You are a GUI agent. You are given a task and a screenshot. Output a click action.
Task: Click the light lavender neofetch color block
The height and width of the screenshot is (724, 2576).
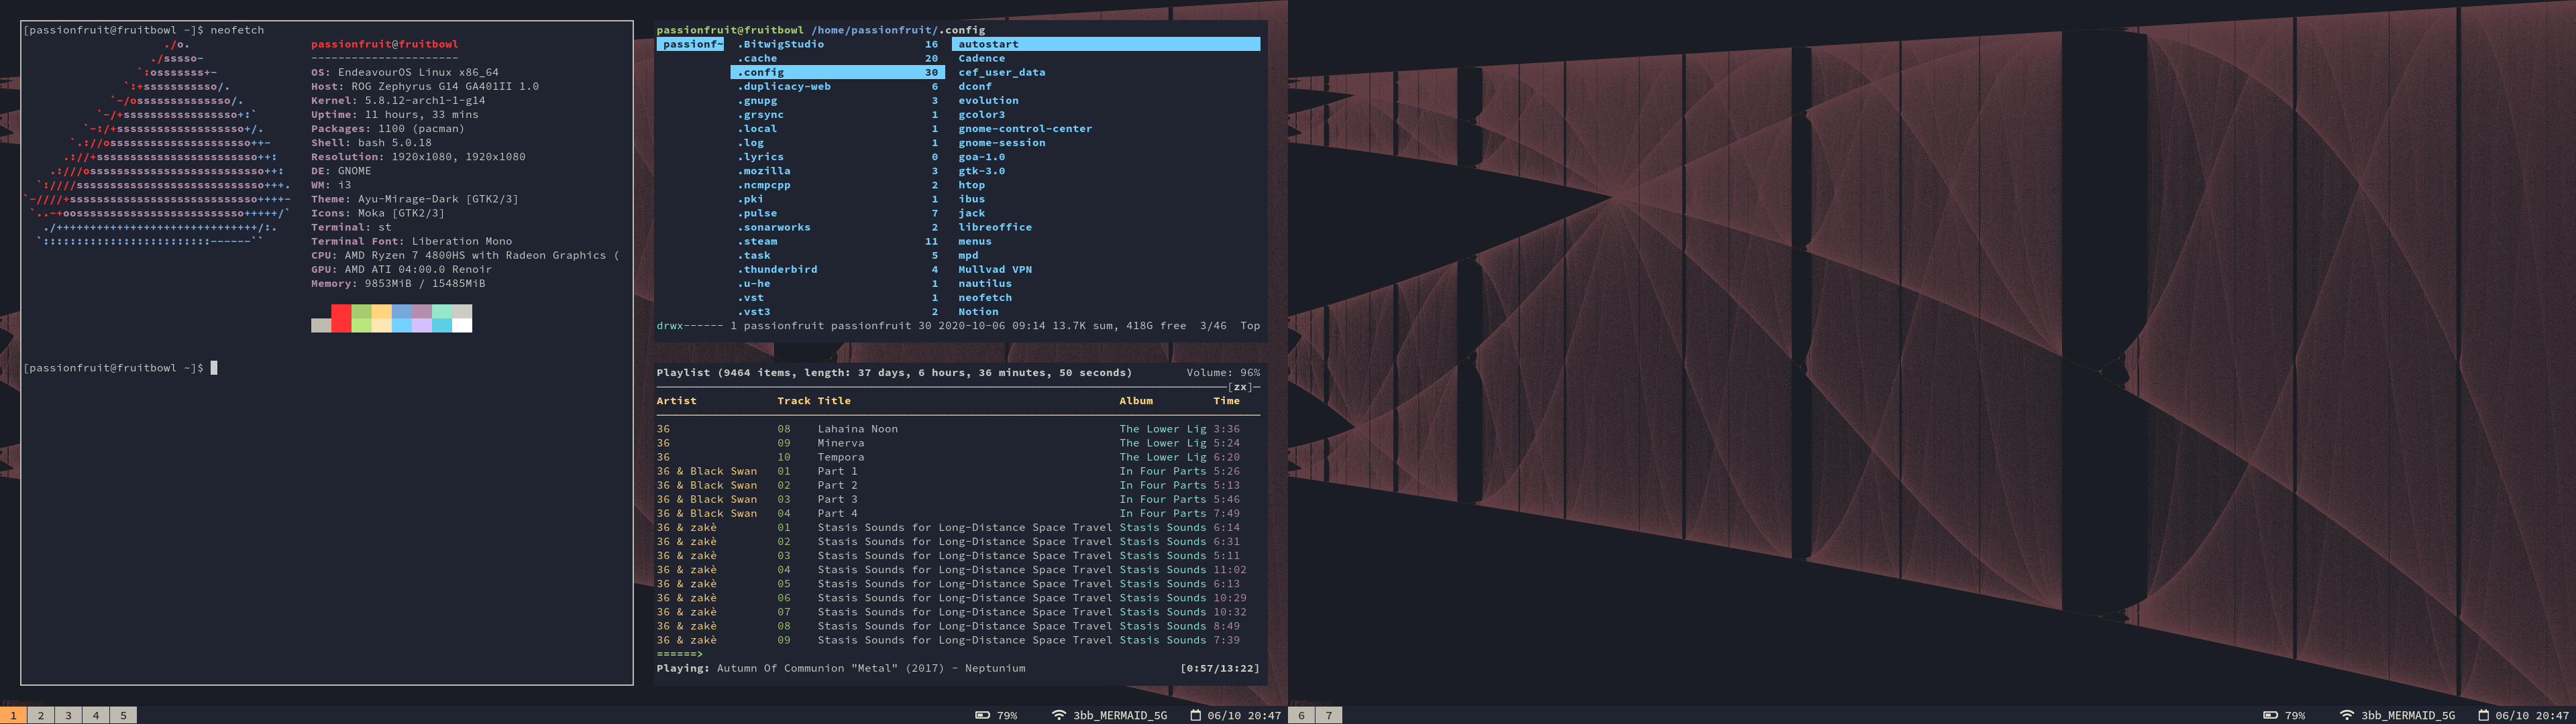[x=422, y=325]
